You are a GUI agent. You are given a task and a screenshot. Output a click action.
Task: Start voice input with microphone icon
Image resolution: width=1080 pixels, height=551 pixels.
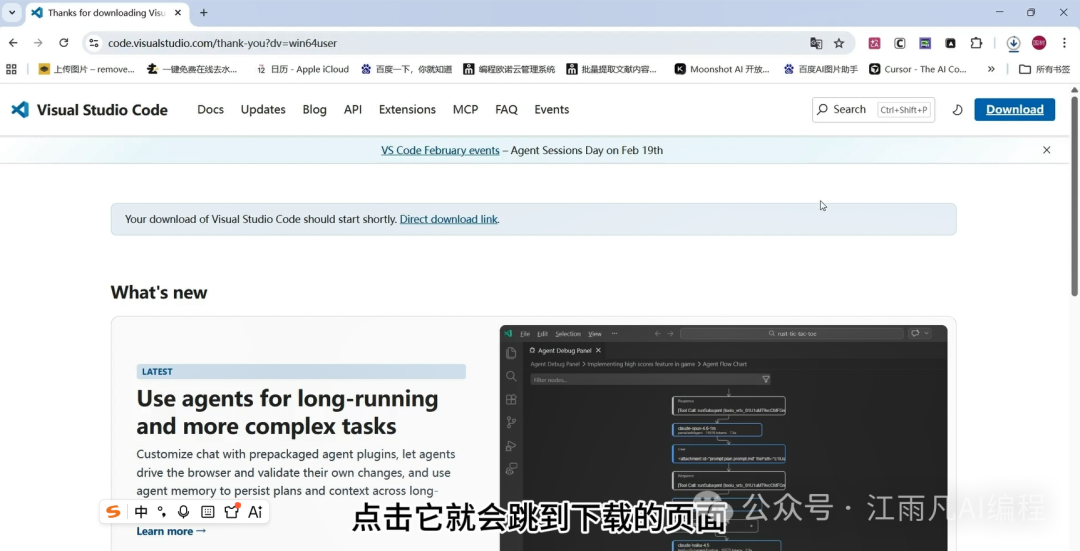click(183, 512)
